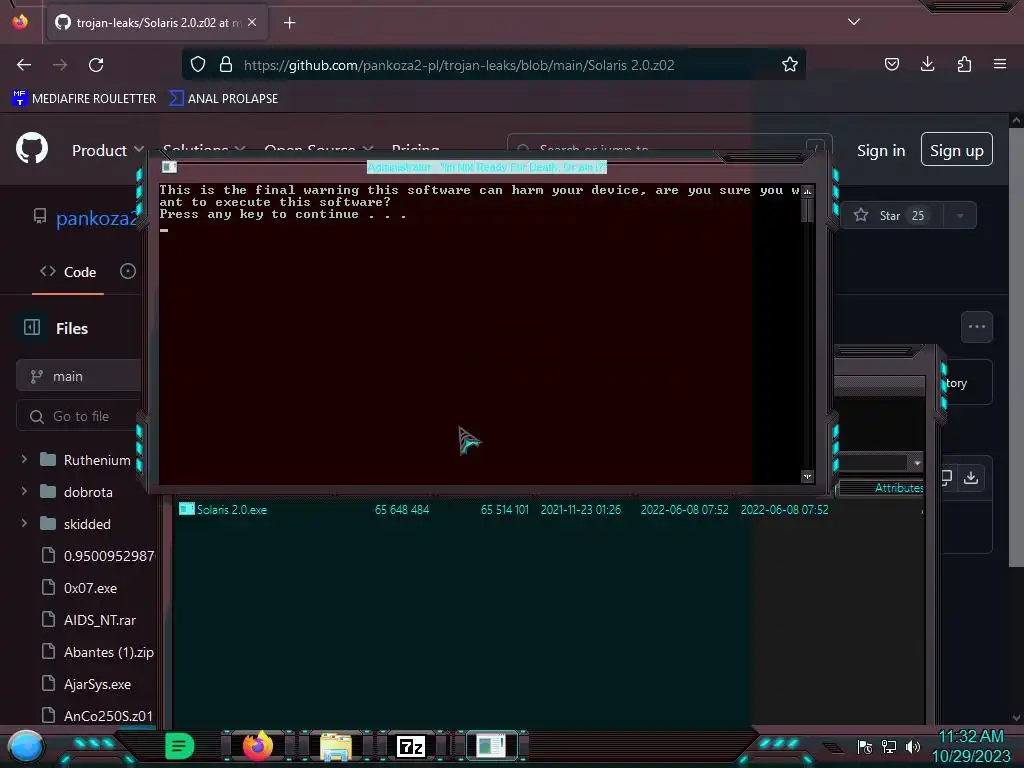The height and width of the screenshot is (768, 1024).
Task: Click console scrollbar down arrow
Action: 808,477
